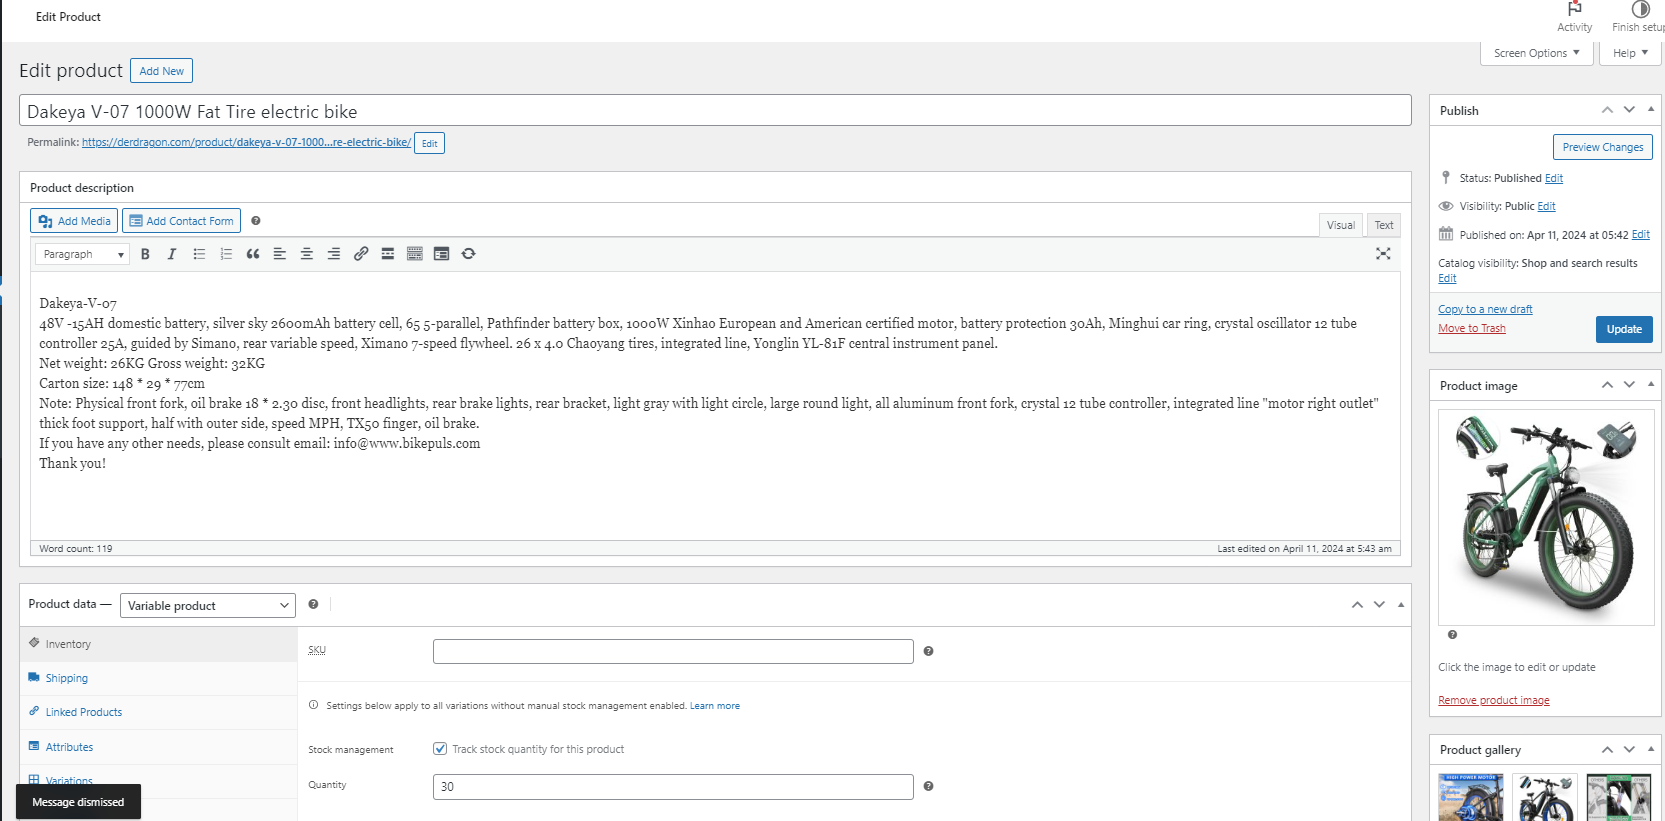Insert a bulleted list

click(x=199, y=254)
